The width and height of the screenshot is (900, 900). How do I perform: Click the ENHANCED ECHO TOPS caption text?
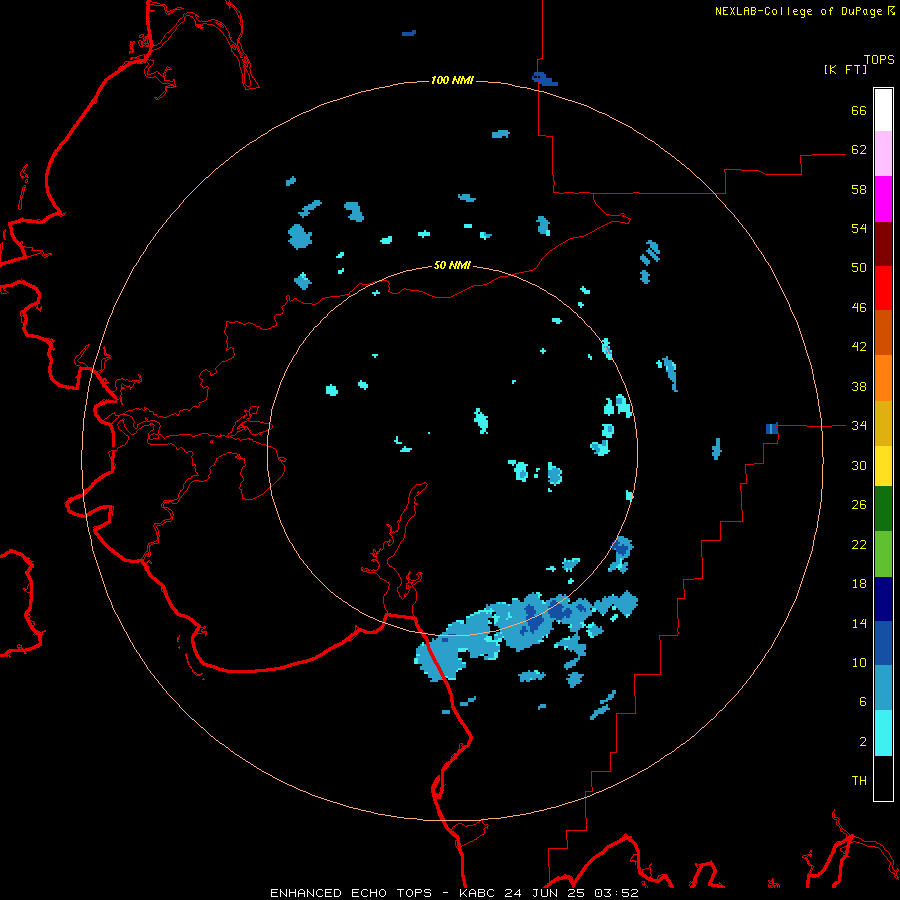(x=351, y=893)
